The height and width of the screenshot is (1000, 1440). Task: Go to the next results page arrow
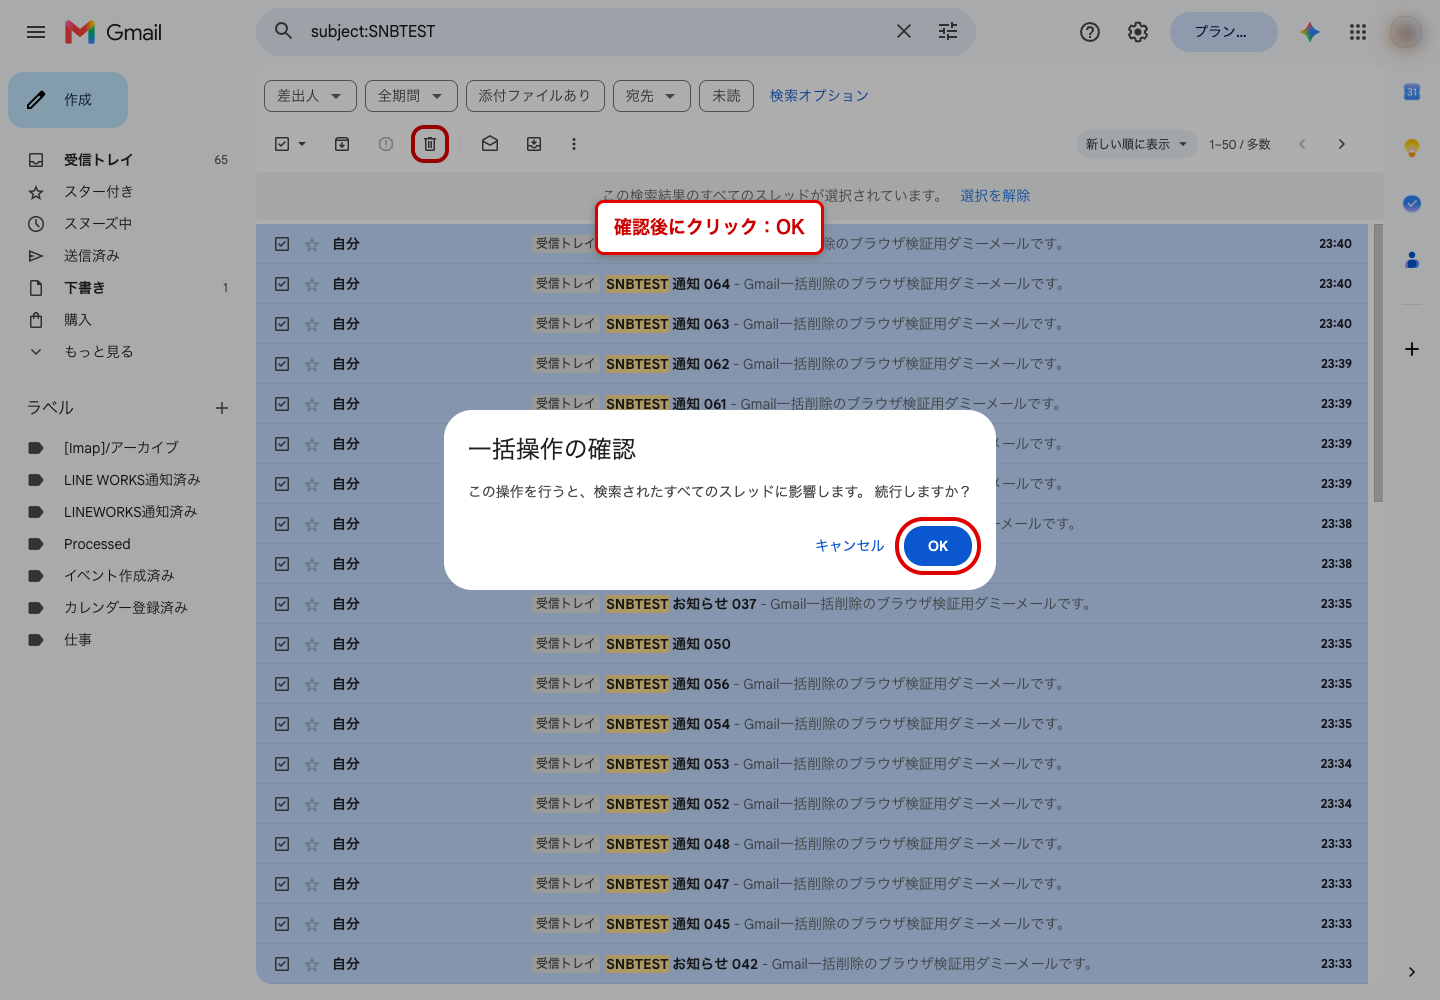[x=1342, y=144]
